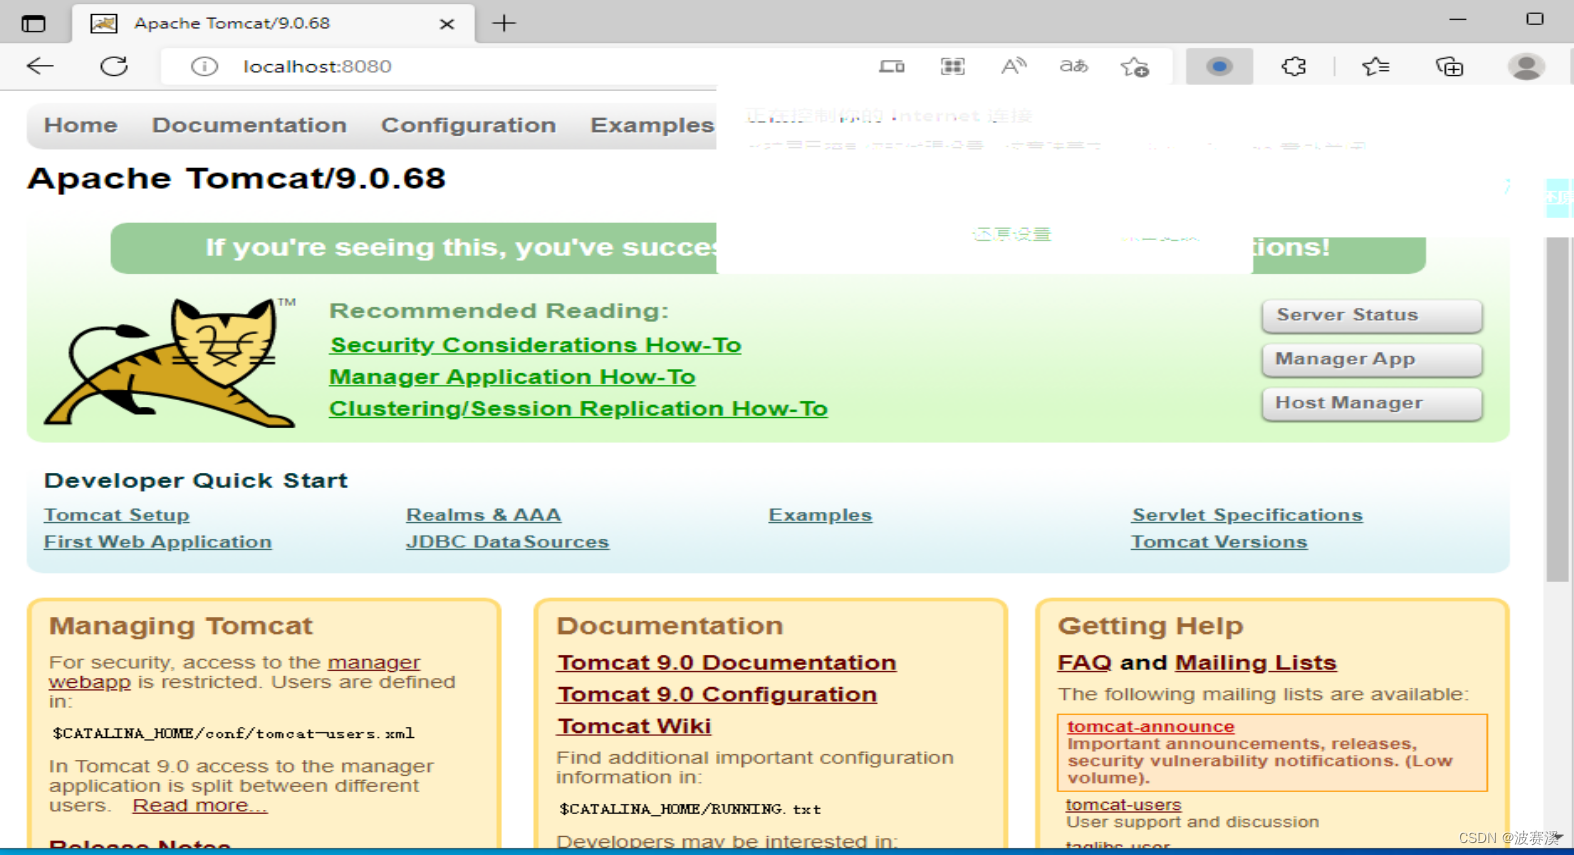Viewport: 1574px width, 855px height.
Task: Open the Tomcat Wiki link
Action: (634, 727)
